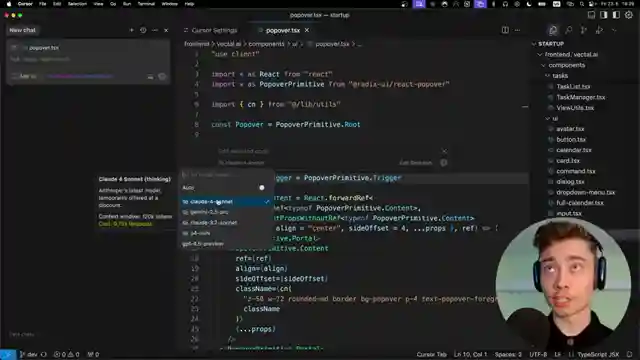Close the chat panel

point(166,30)
